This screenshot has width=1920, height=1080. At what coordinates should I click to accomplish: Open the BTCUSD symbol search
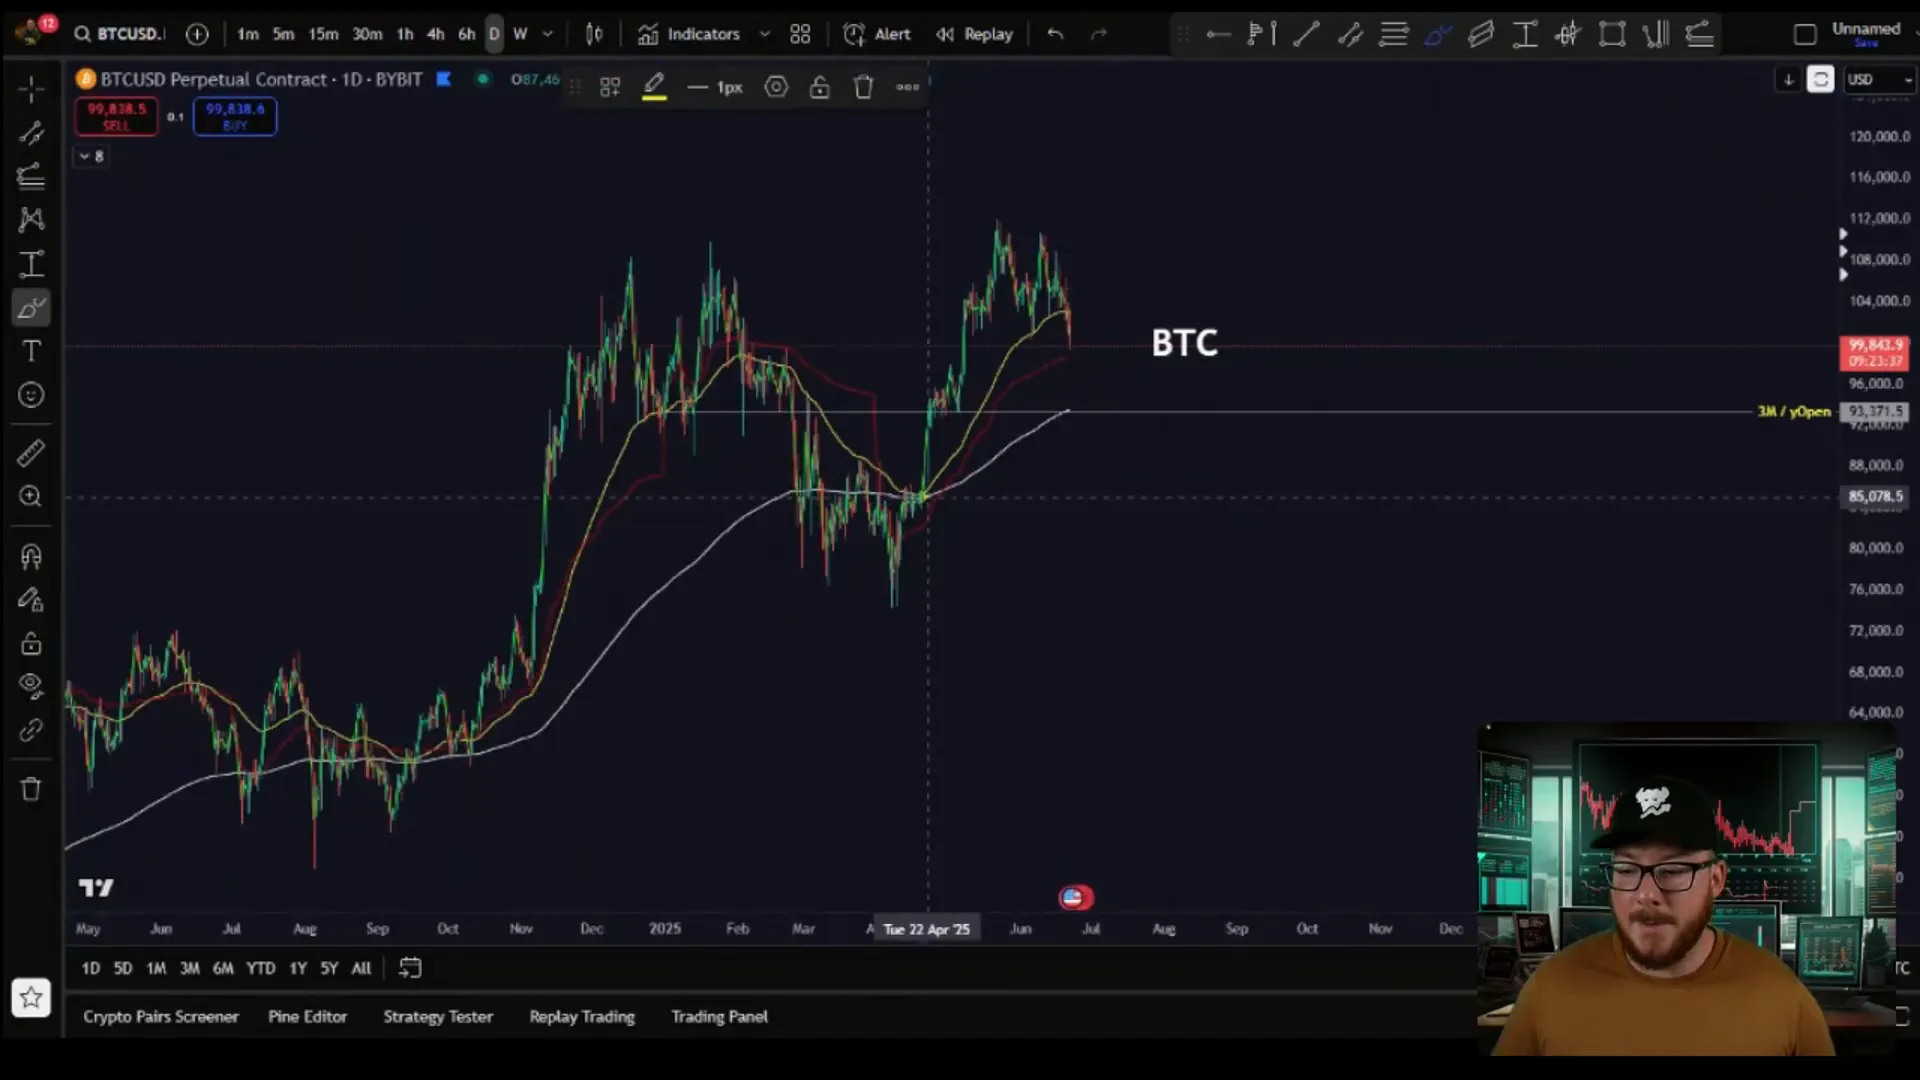pos(118,34)
